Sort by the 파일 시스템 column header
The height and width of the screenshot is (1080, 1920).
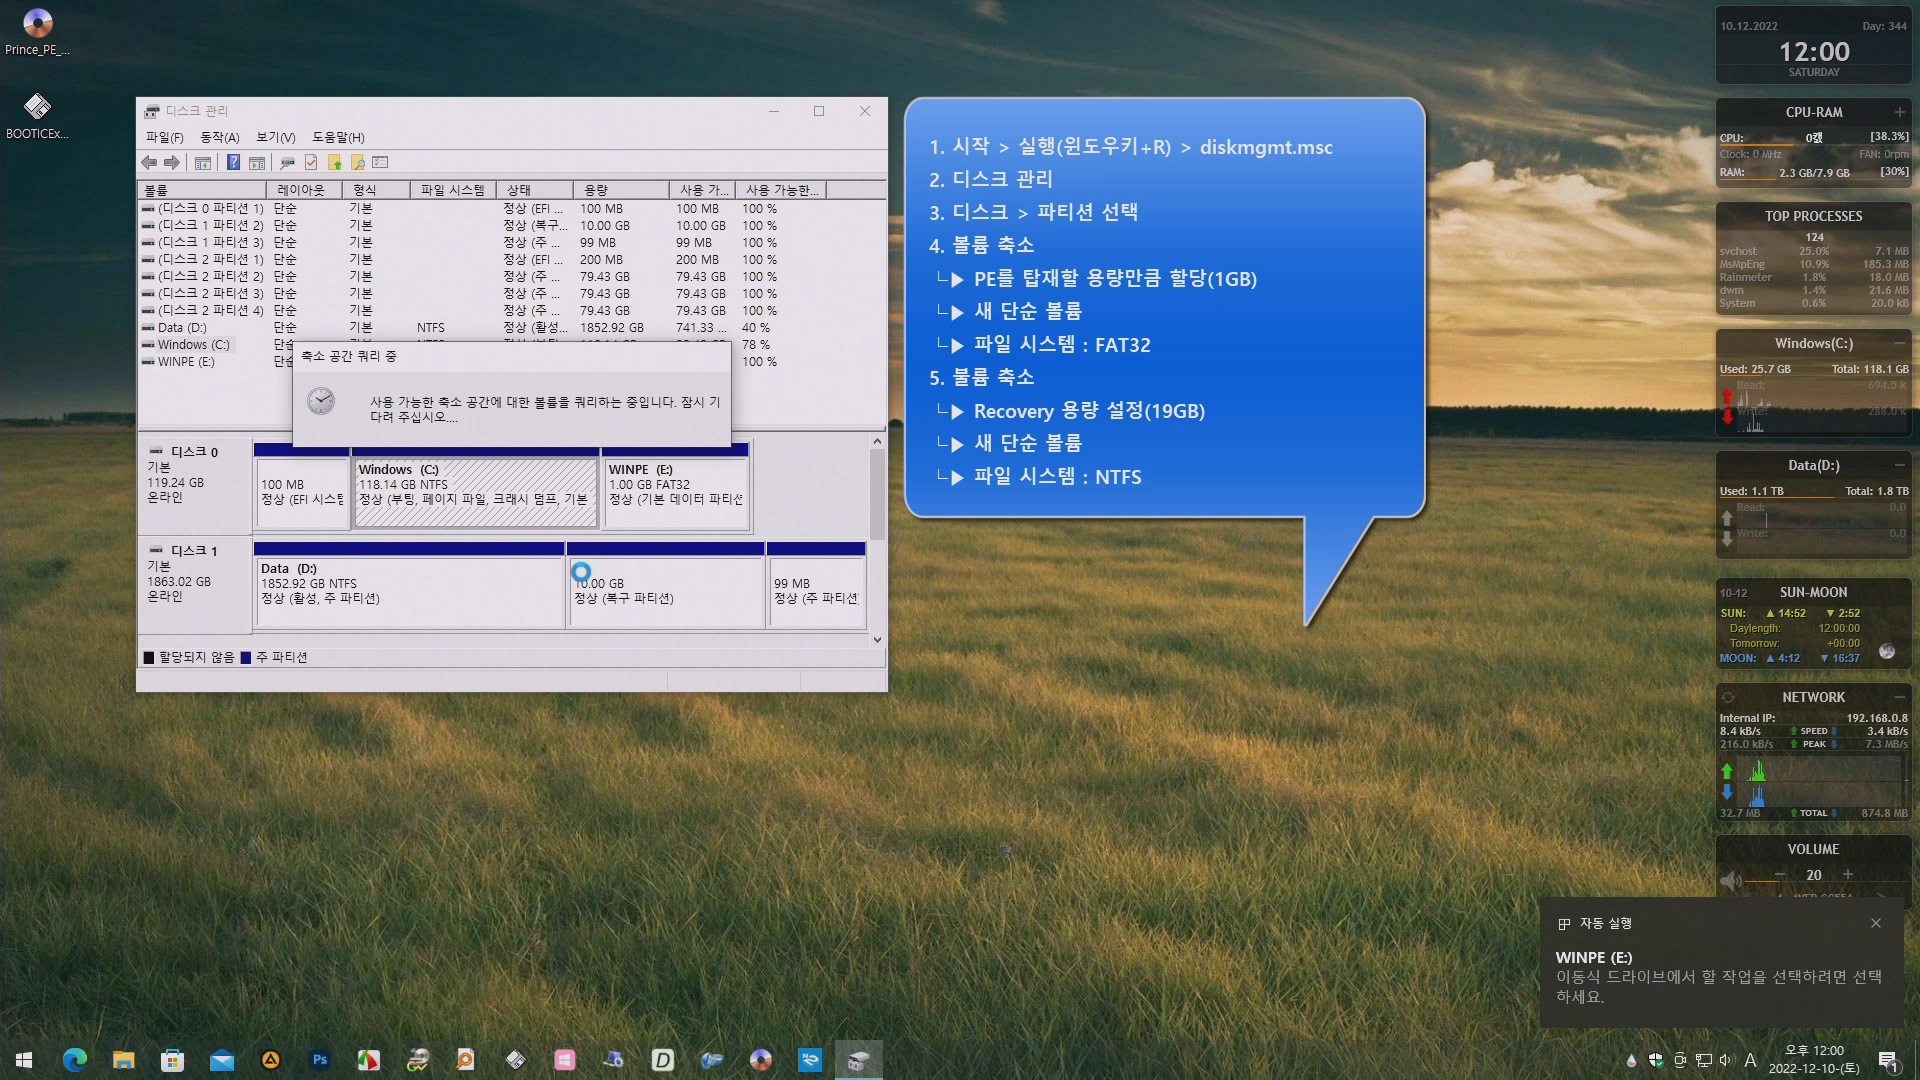coord(452,190)
